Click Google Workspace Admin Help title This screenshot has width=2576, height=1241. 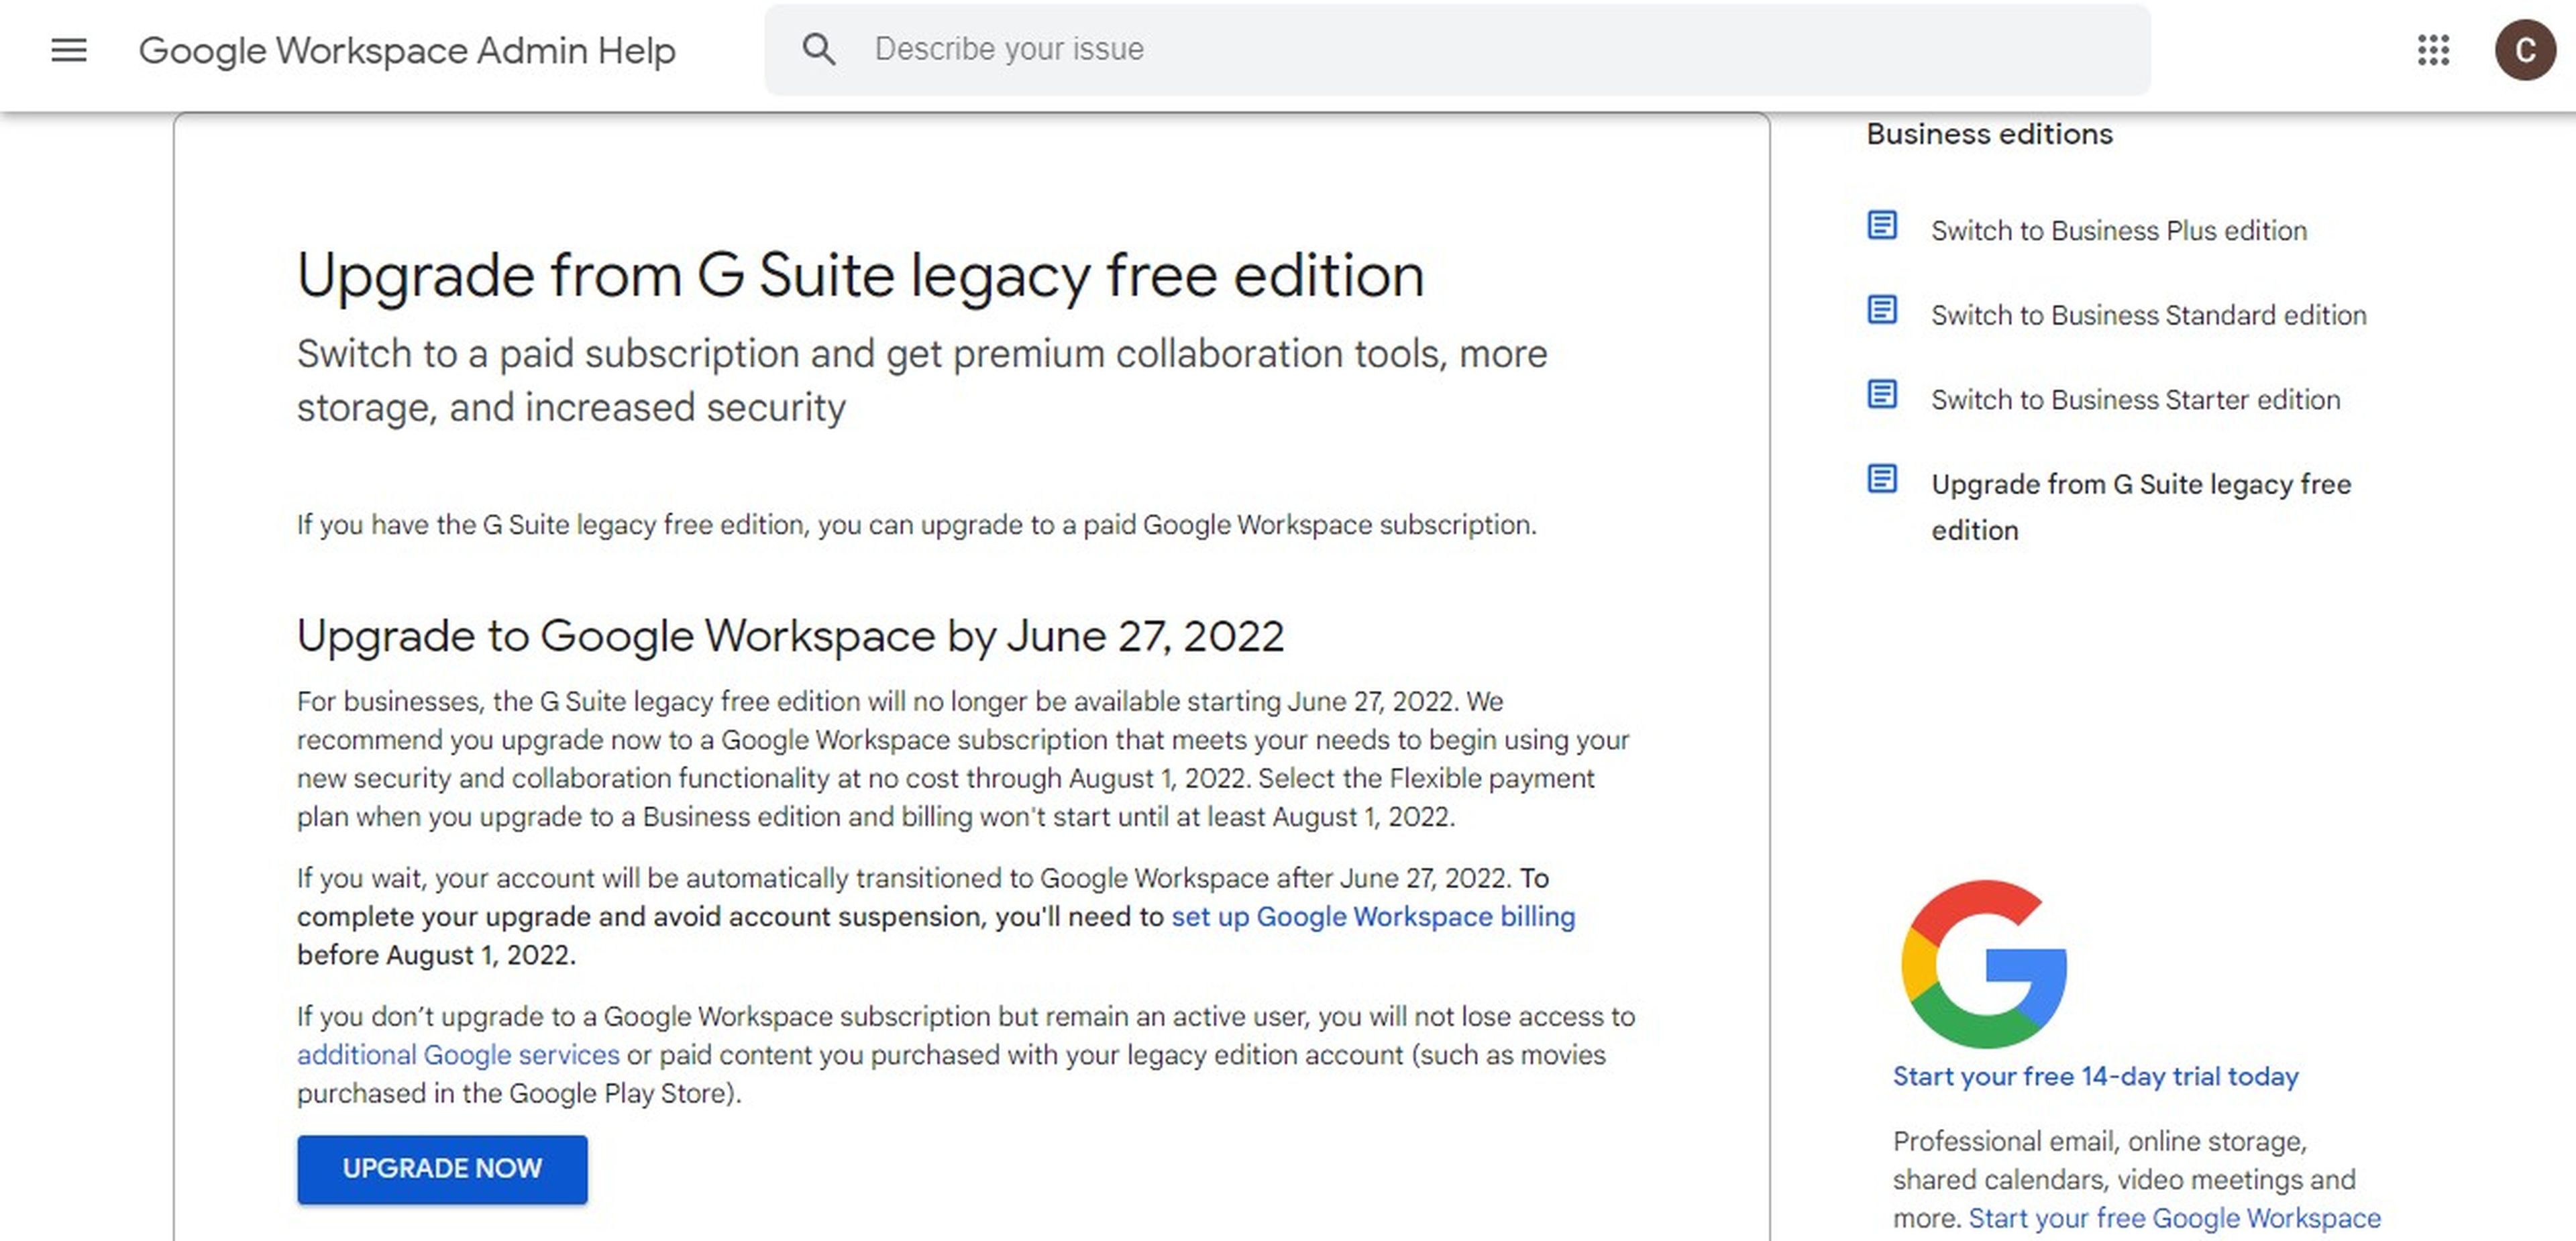407,50
